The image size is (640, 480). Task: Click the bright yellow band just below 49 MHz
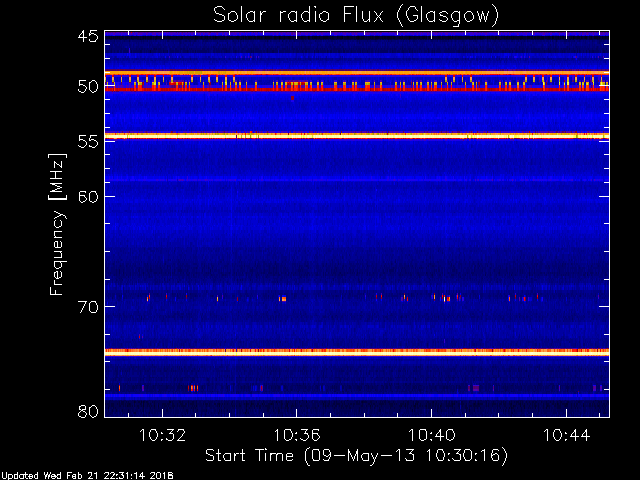(x=355, y=72)
